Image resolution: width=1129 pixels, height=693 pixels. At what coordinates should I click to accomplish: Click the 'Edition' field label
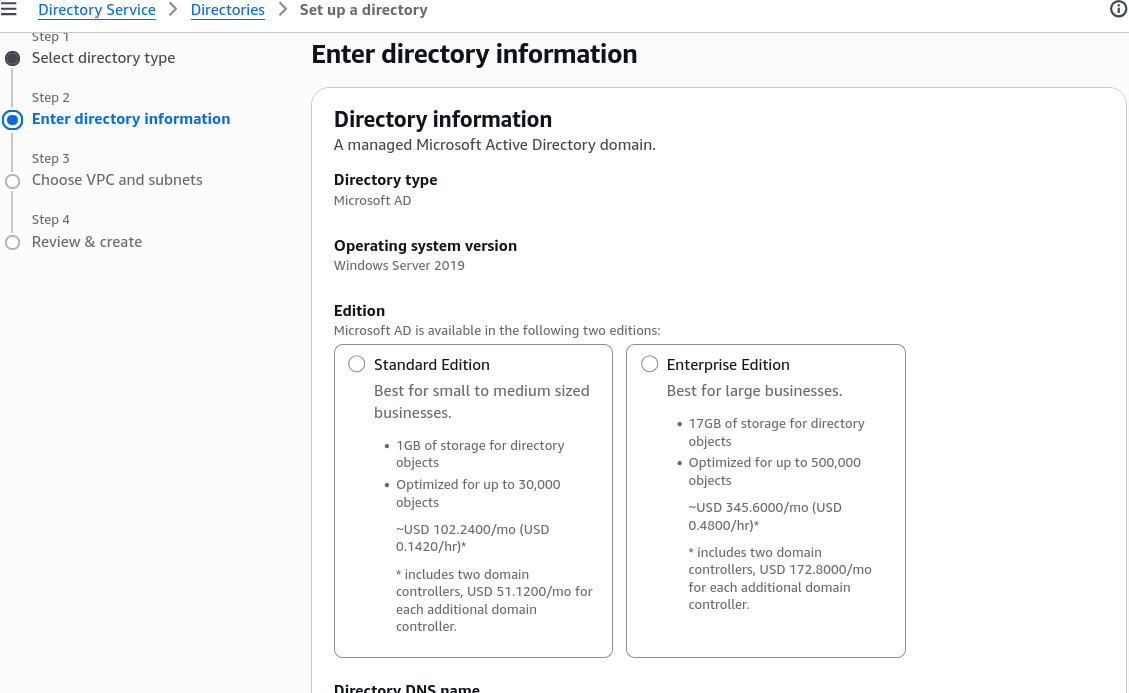(359, 310)
